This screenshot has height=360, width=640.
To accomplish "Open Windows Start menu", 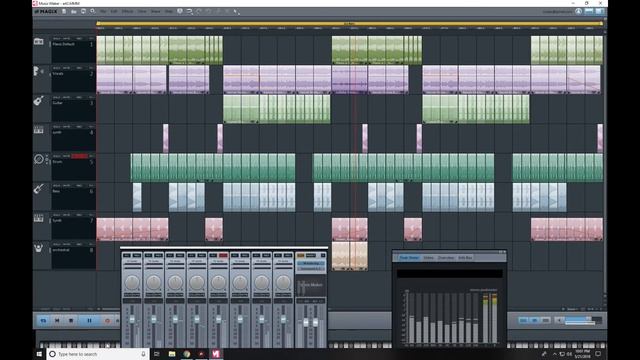I will (x=40, y=354).
